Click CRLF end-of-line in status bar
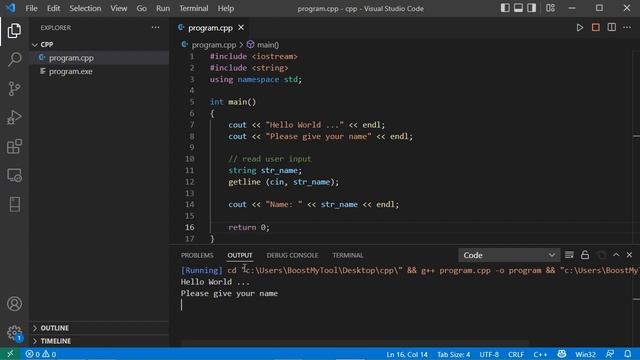The width and height of the screenshot is (640, 360). [516, 354]
